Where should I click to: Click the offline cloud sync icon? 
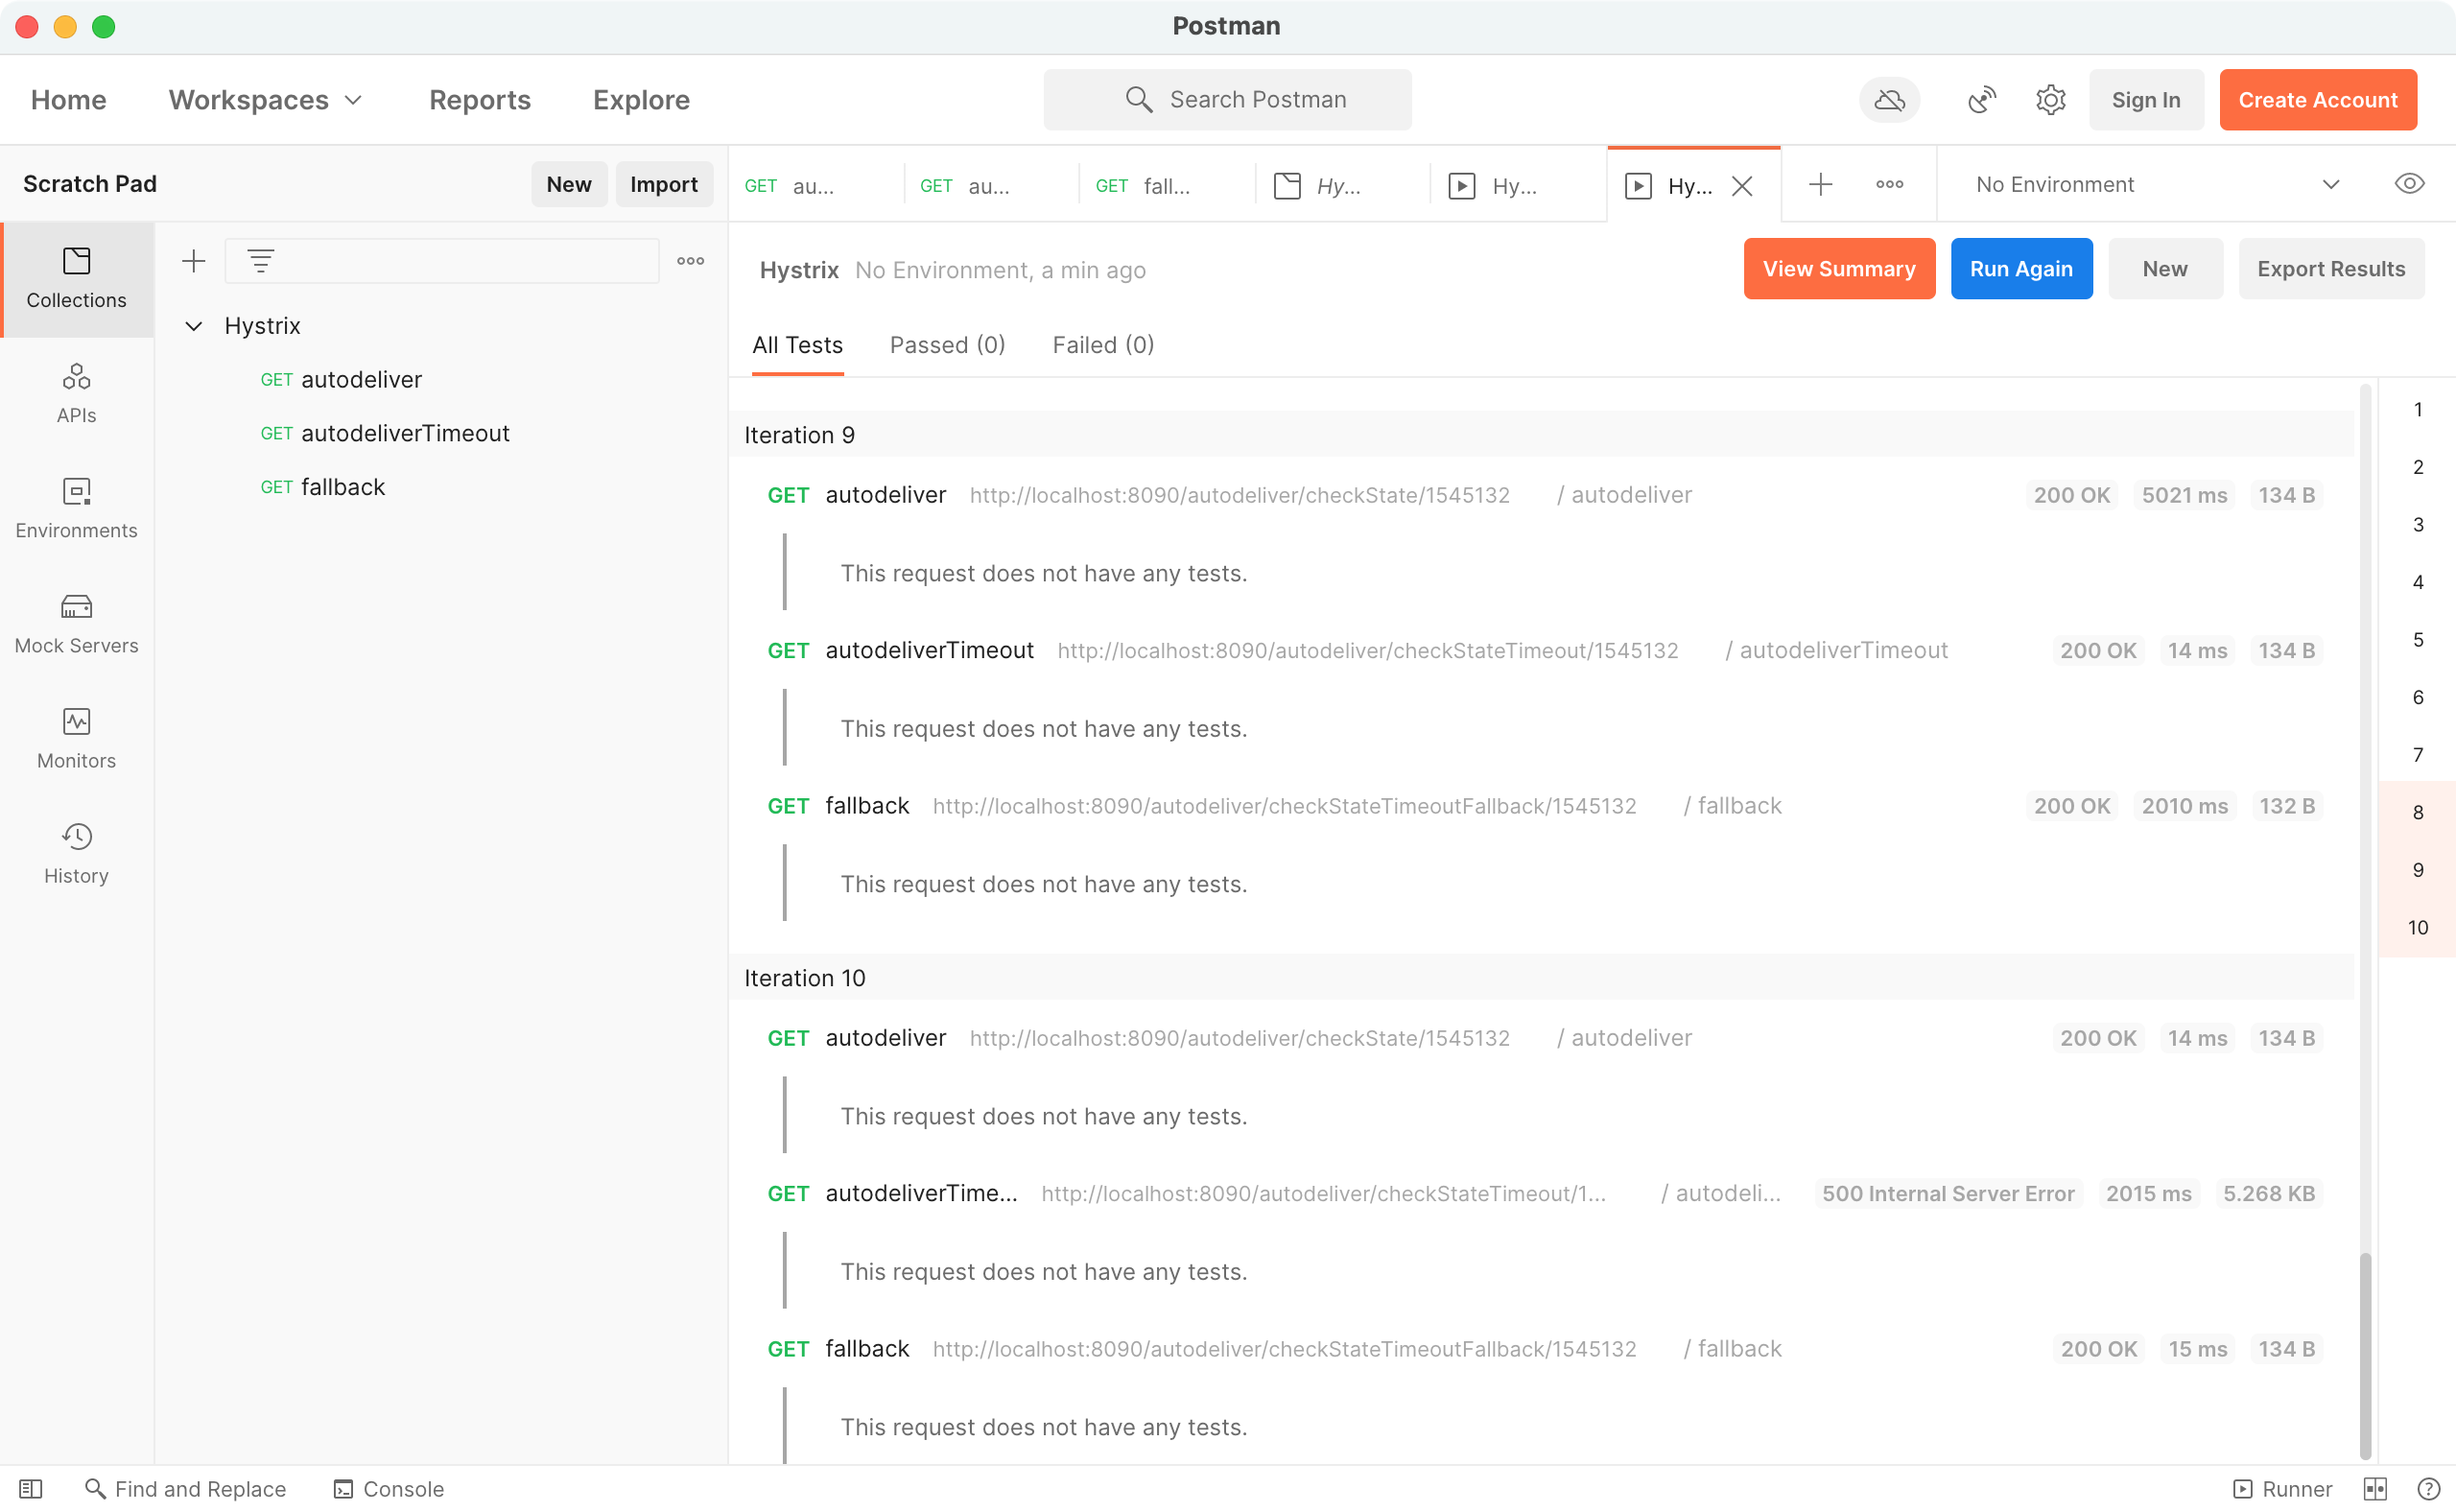pos(1889,100)
